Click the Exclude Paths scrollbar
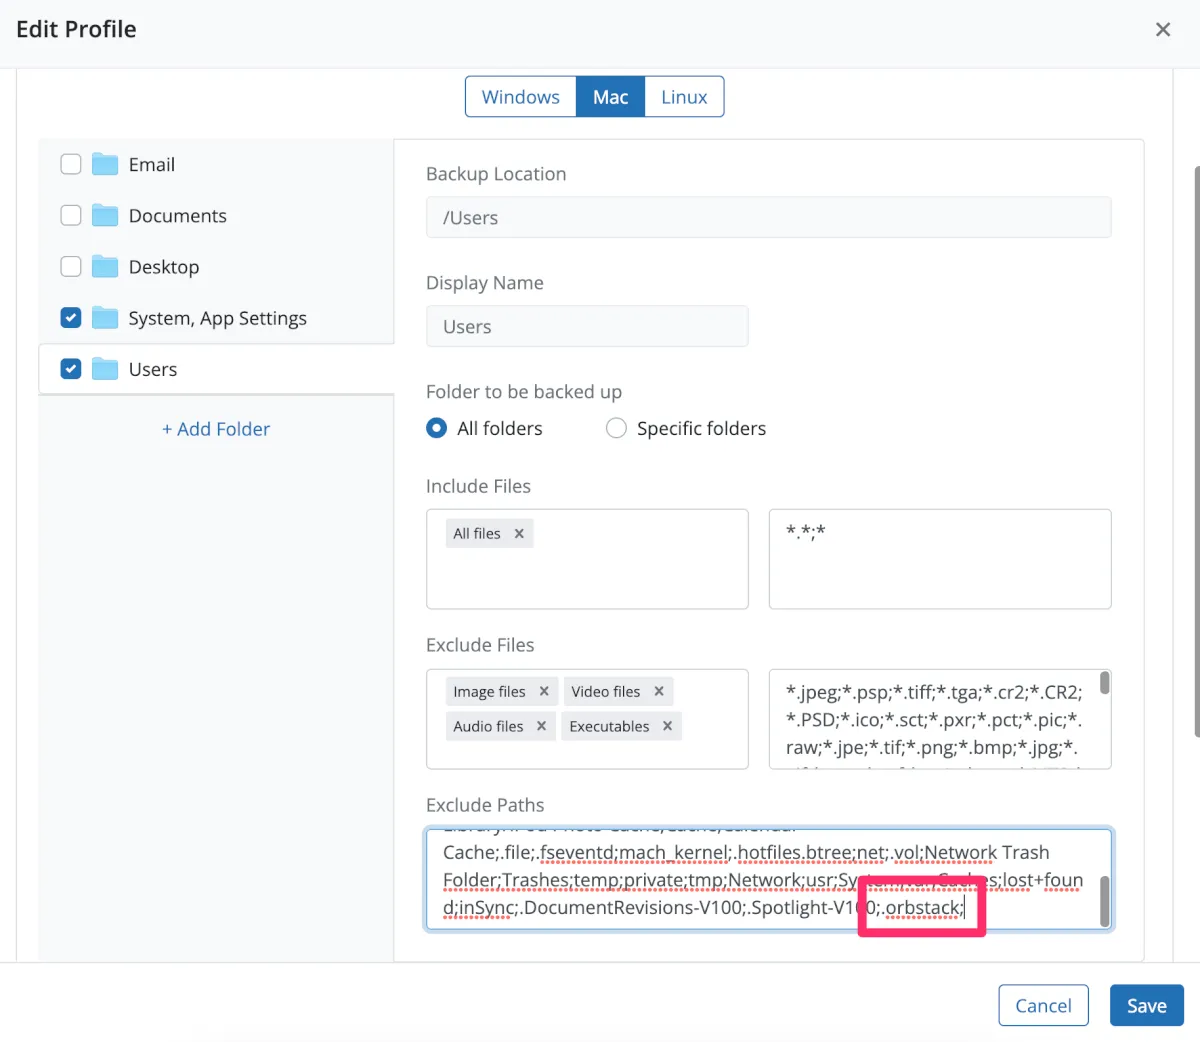The width and height of the screenshot is (1200, 1042). point(1104,900)
